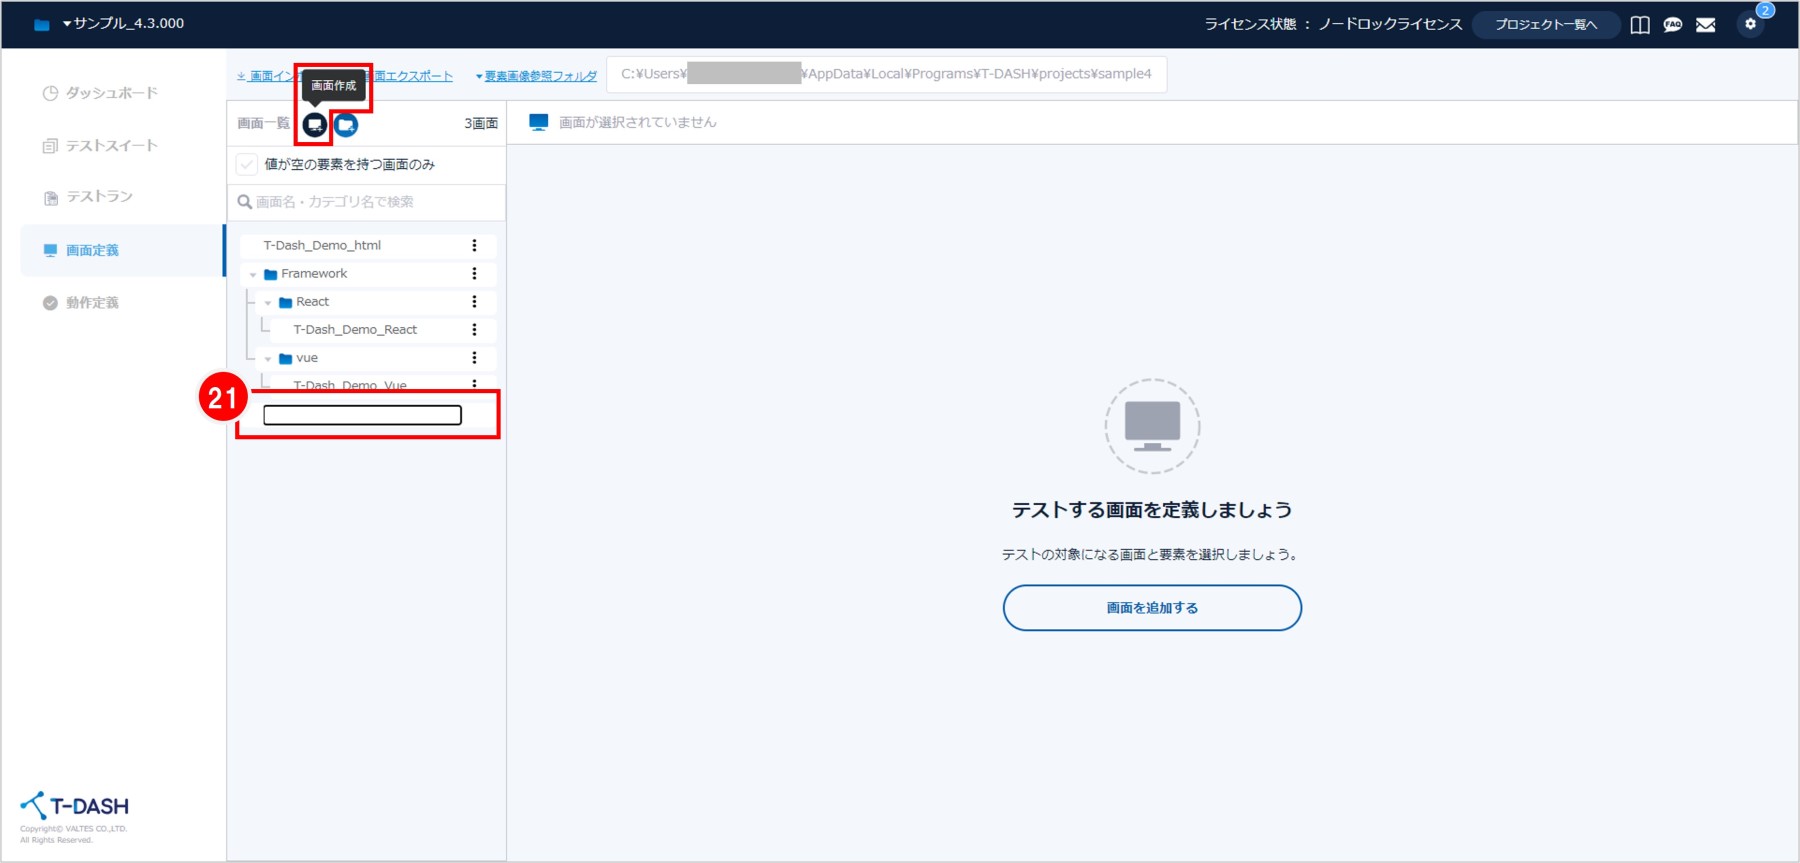Open the FAQ speech bubble icon

1673,25
